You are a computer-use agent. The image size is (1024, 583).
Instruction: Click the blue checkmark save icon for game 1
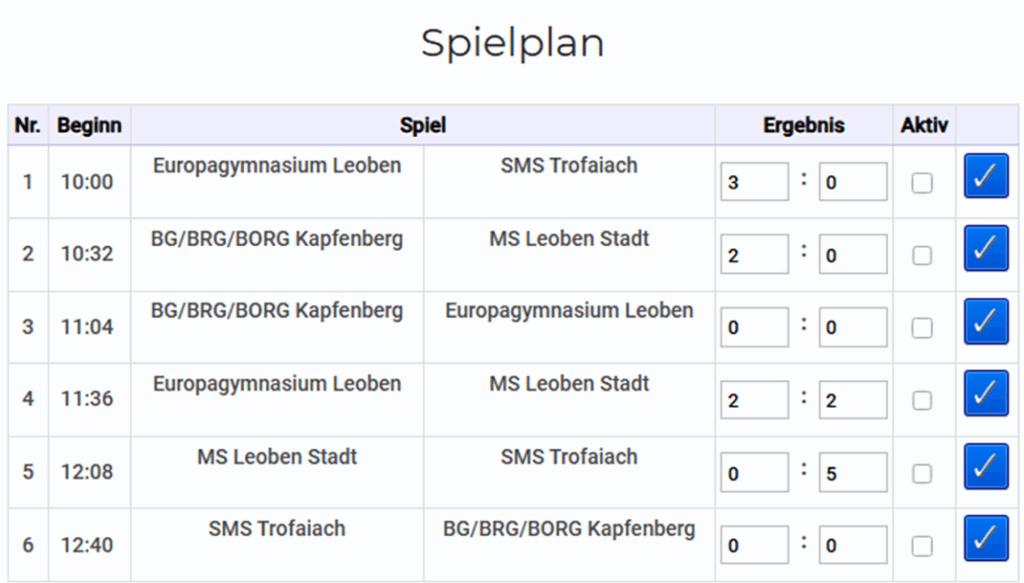point(985,176)
